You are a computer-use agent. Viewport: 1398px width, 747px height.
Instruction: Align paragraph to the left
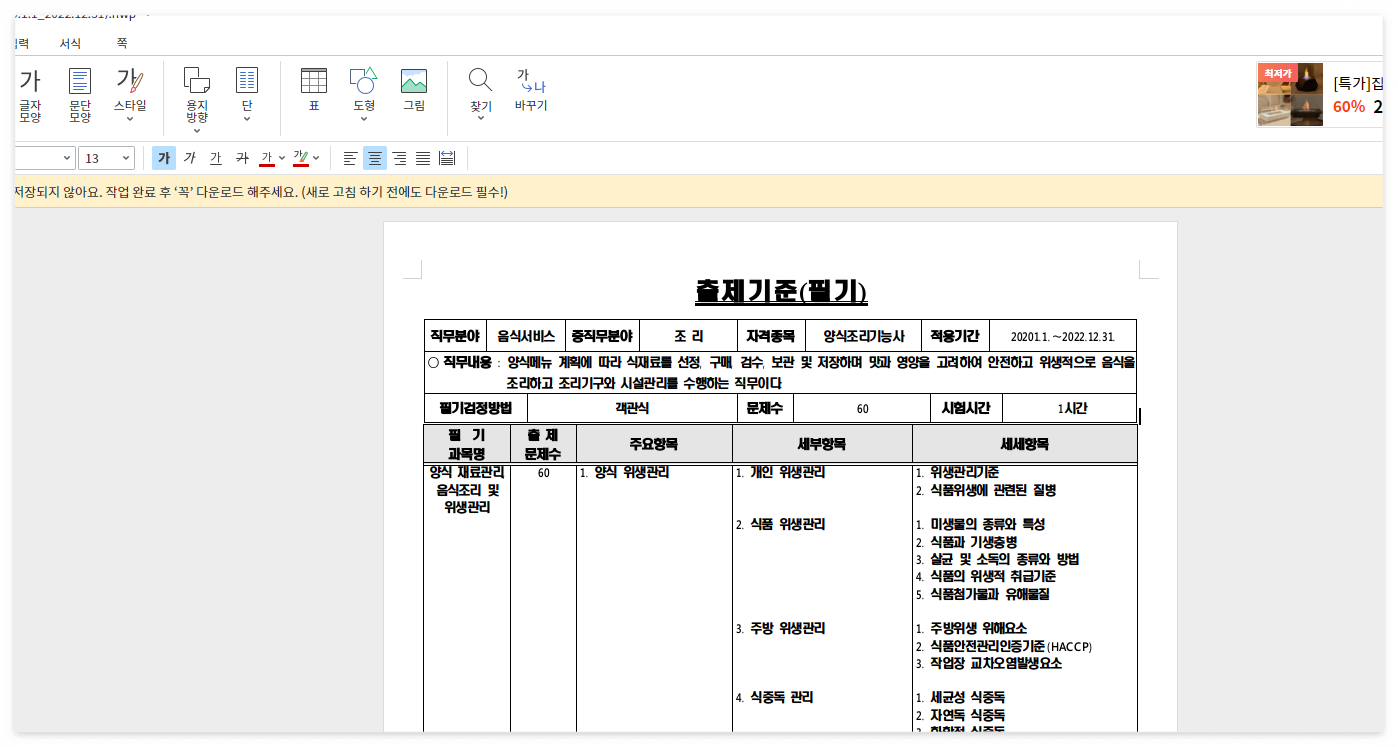[x=350, y=158]
